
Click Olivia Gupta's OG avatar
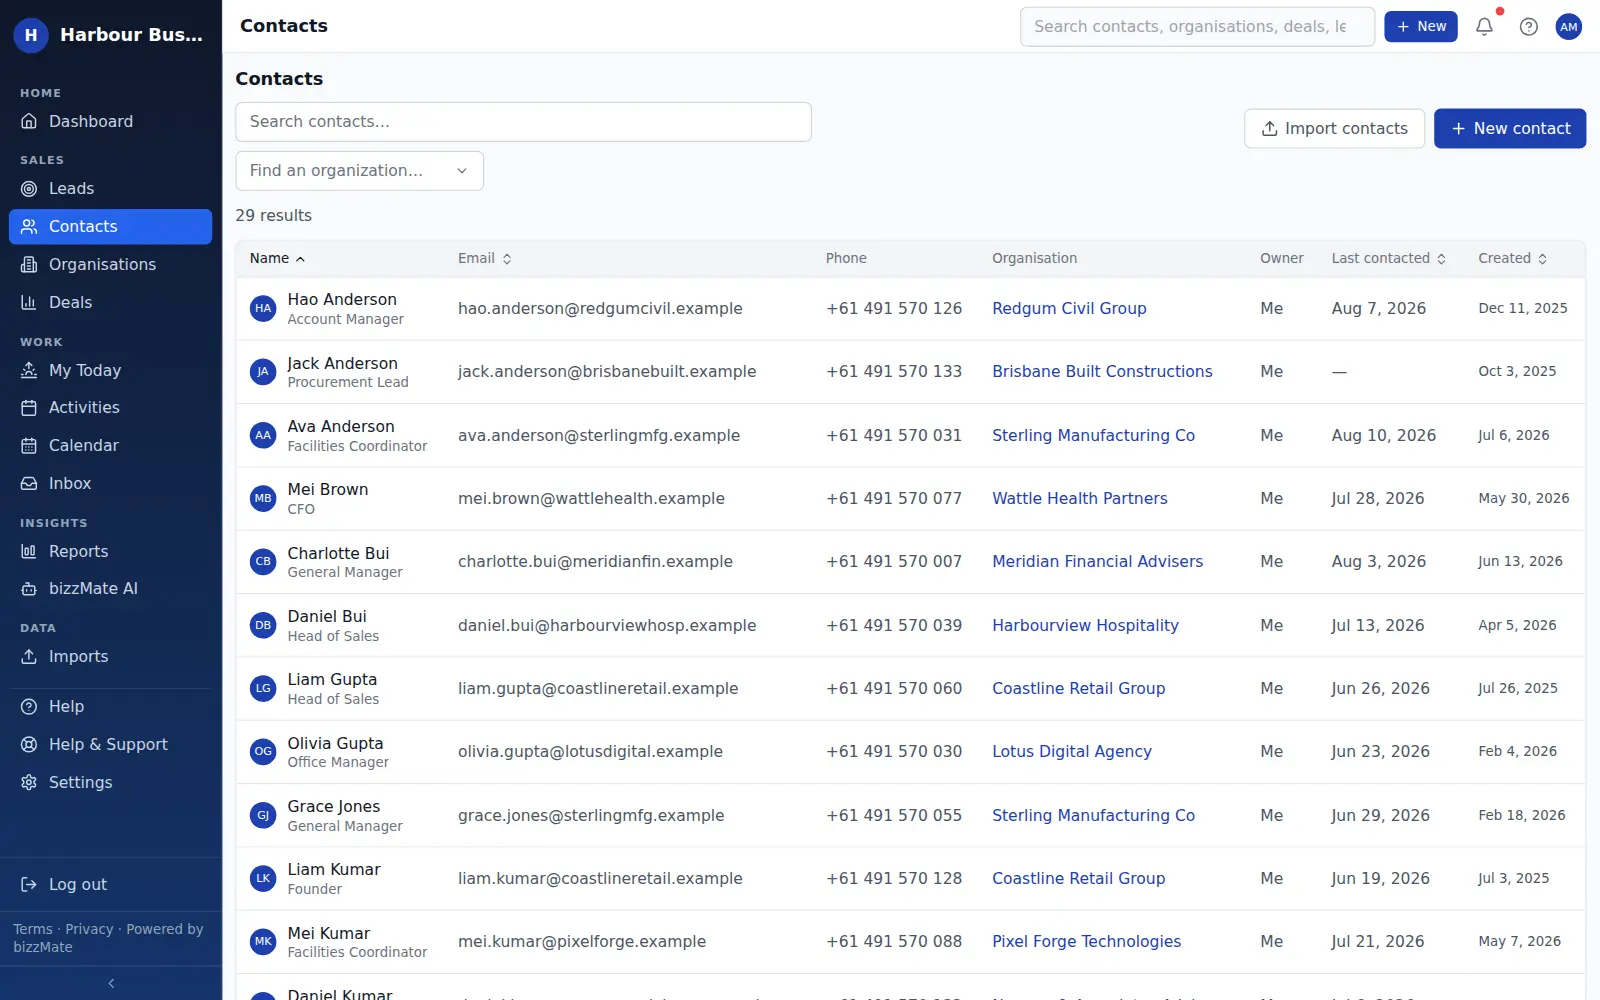[x=263, y=752]
